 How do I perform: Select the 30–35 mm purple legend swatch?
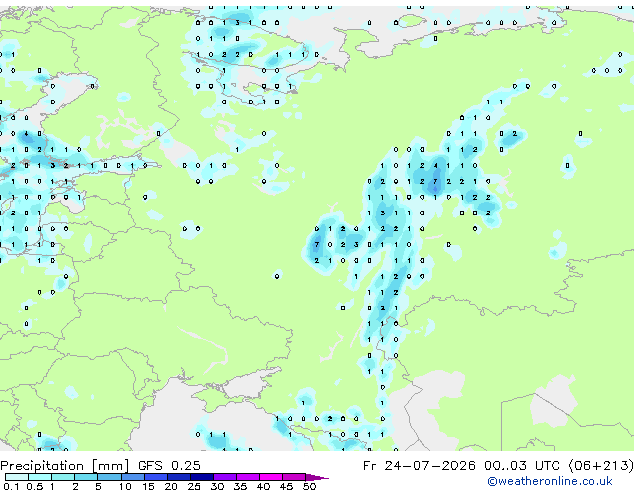(225, 477)
